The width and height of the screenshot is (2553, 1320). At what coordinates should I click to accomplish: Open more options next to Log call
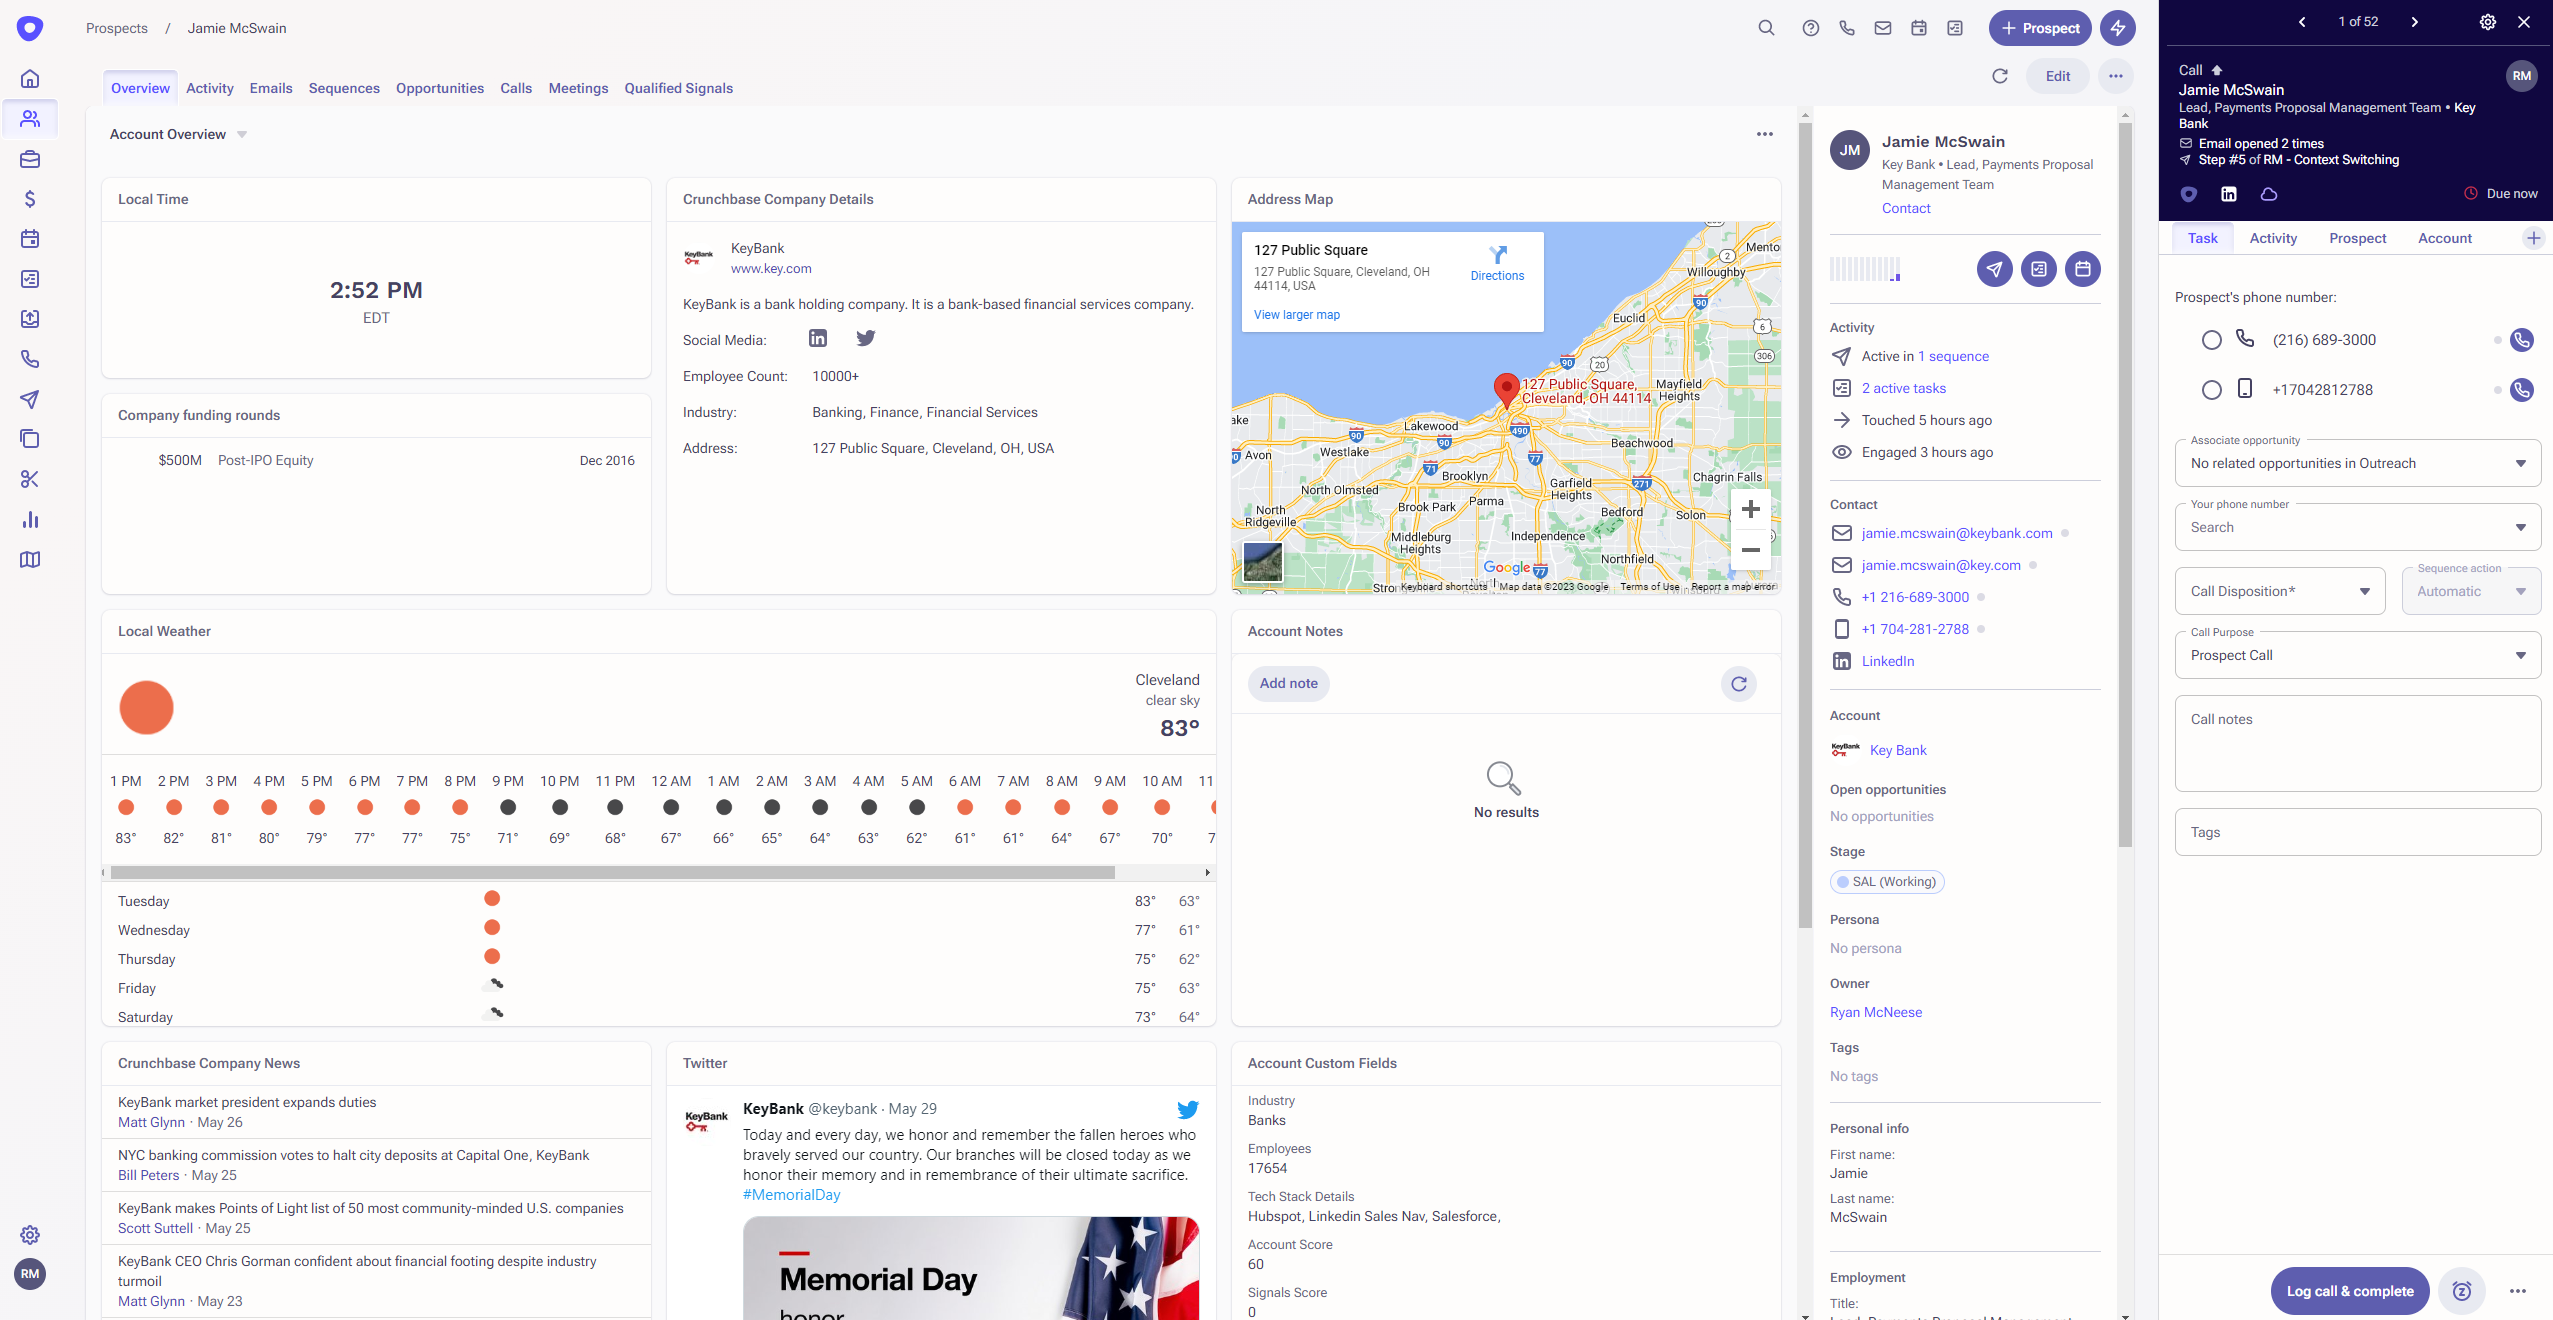pos(2518,1292)
